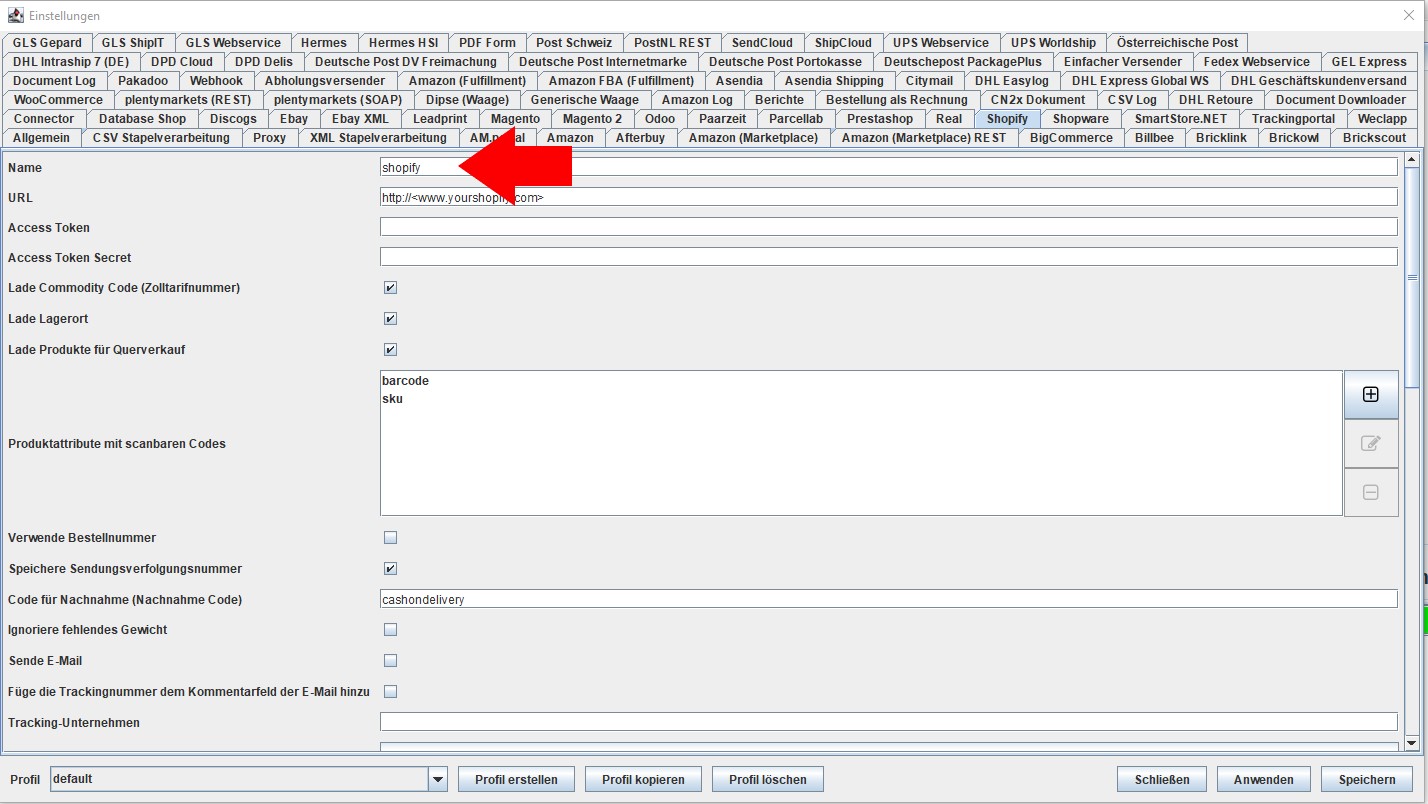Screen dimensions: 1428x804
Task: Select the plentymarkets (REST) tab
Action: click(x=189, y=100)
